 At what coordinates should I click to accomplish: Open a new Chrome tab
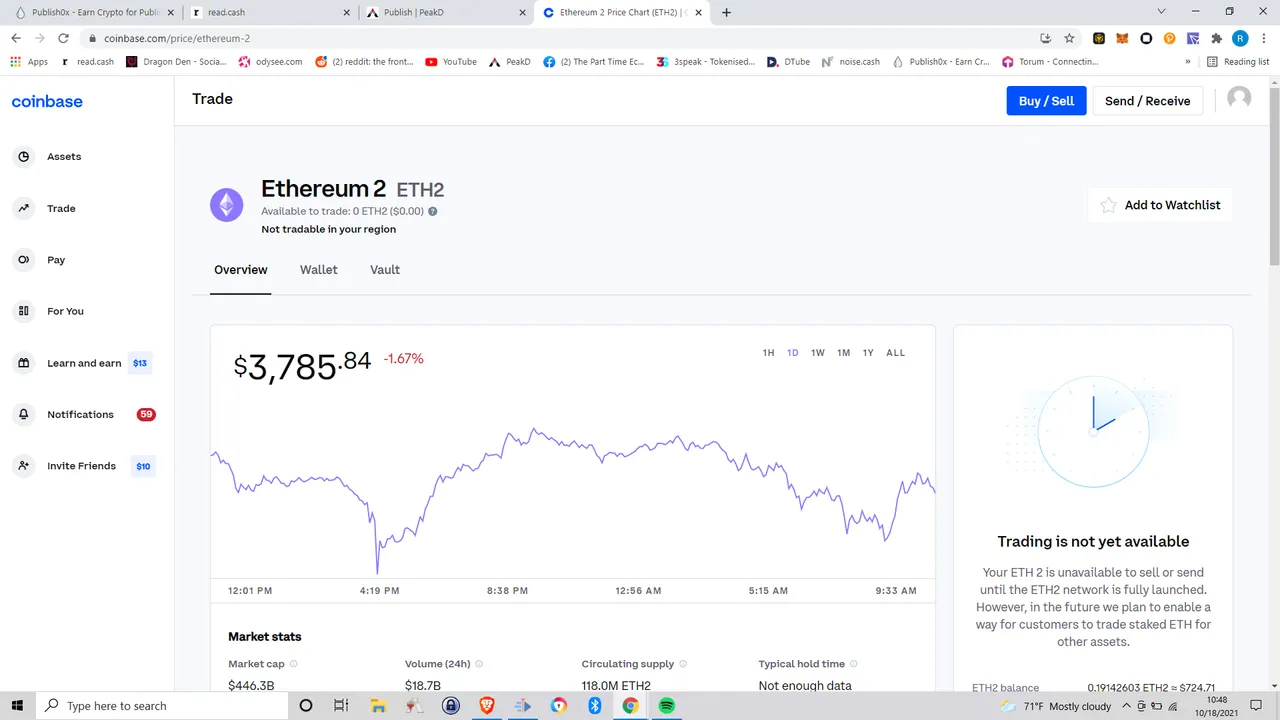[726, 12]
